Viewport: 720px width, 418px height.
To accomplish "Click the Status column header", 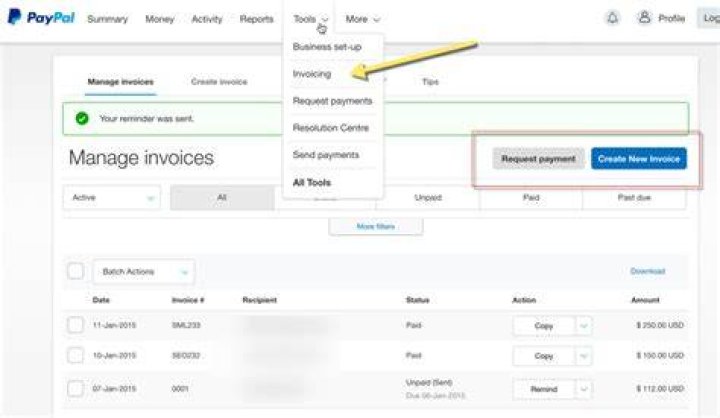I will click(417, 300).
